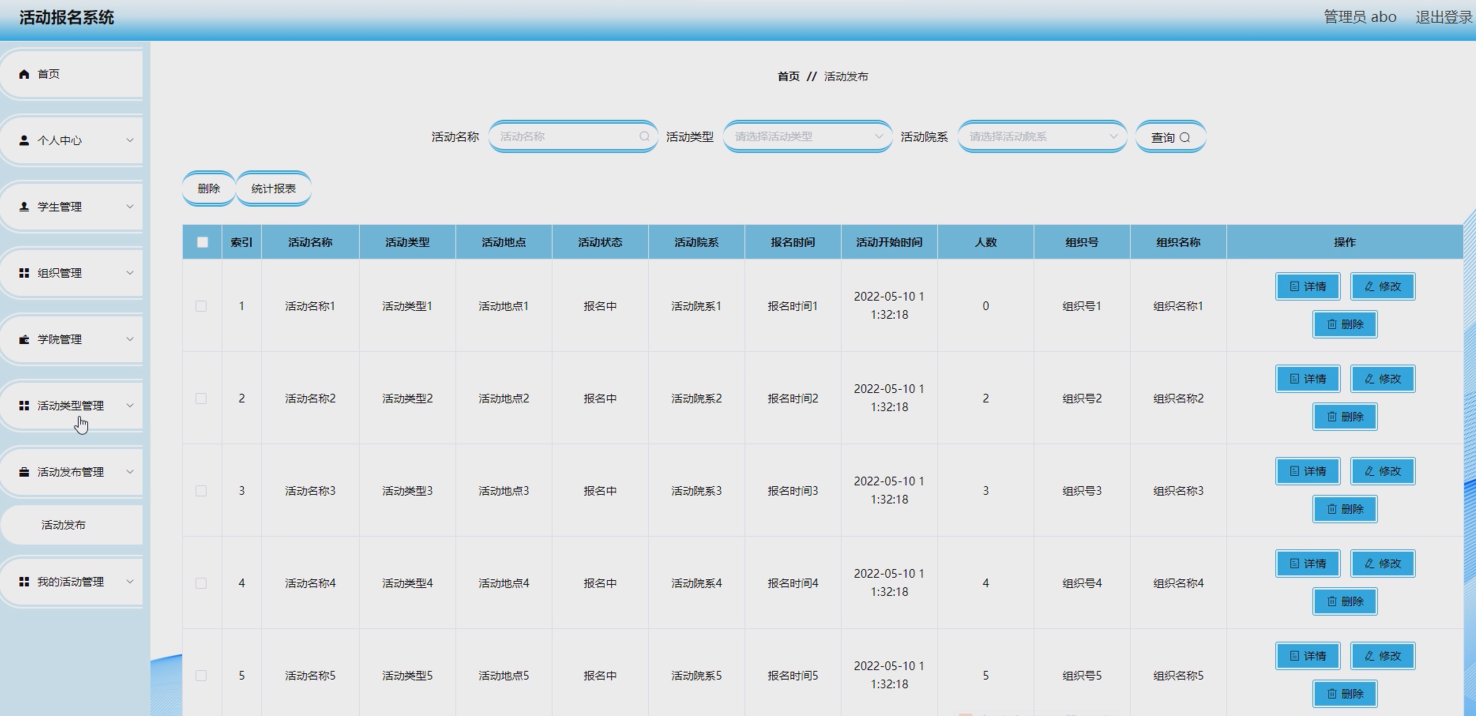
Task: Expand 我的活动管理 chevron in sidebar
Action: click(x=129, y=582)
